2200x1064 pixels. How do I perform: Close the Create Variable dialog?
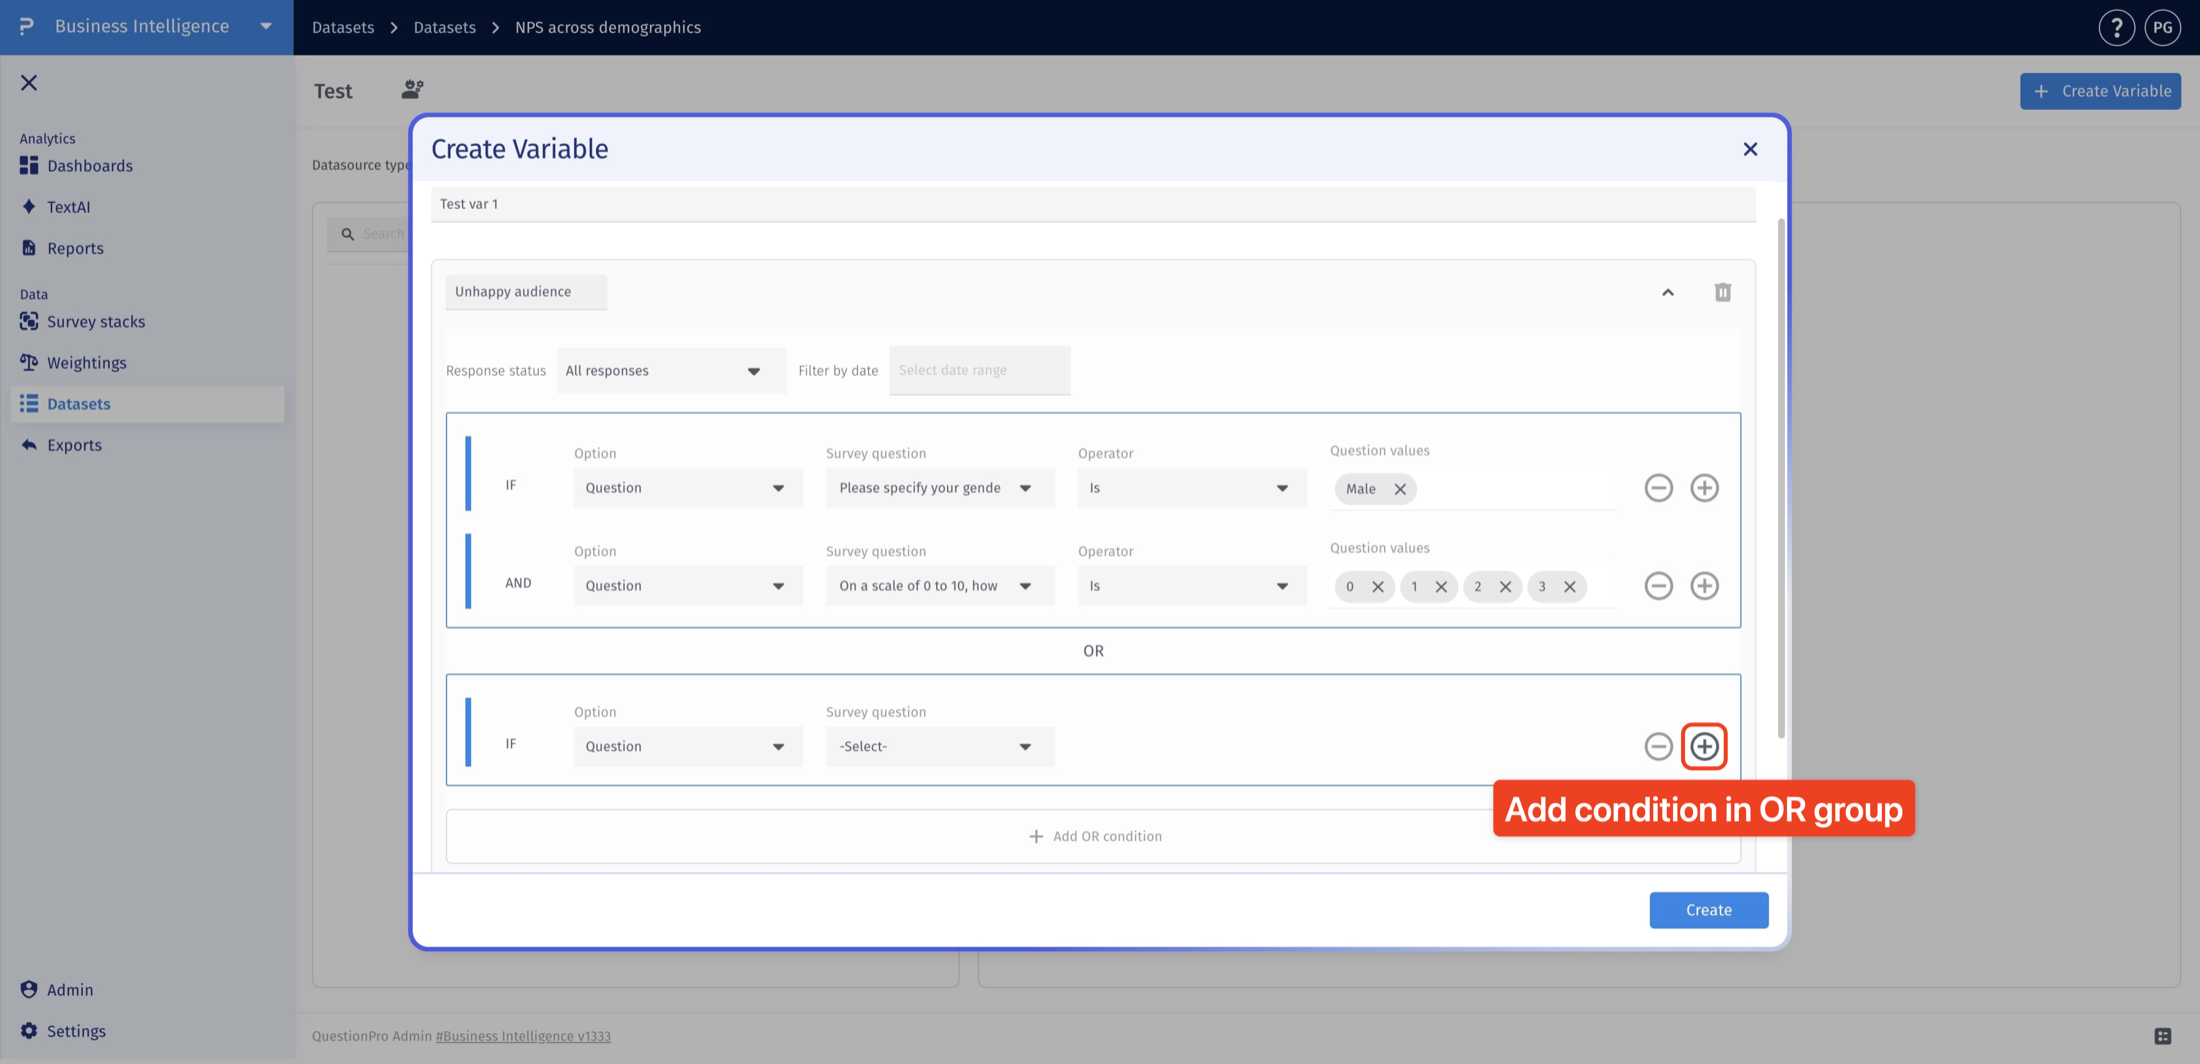coord(1750,149)
